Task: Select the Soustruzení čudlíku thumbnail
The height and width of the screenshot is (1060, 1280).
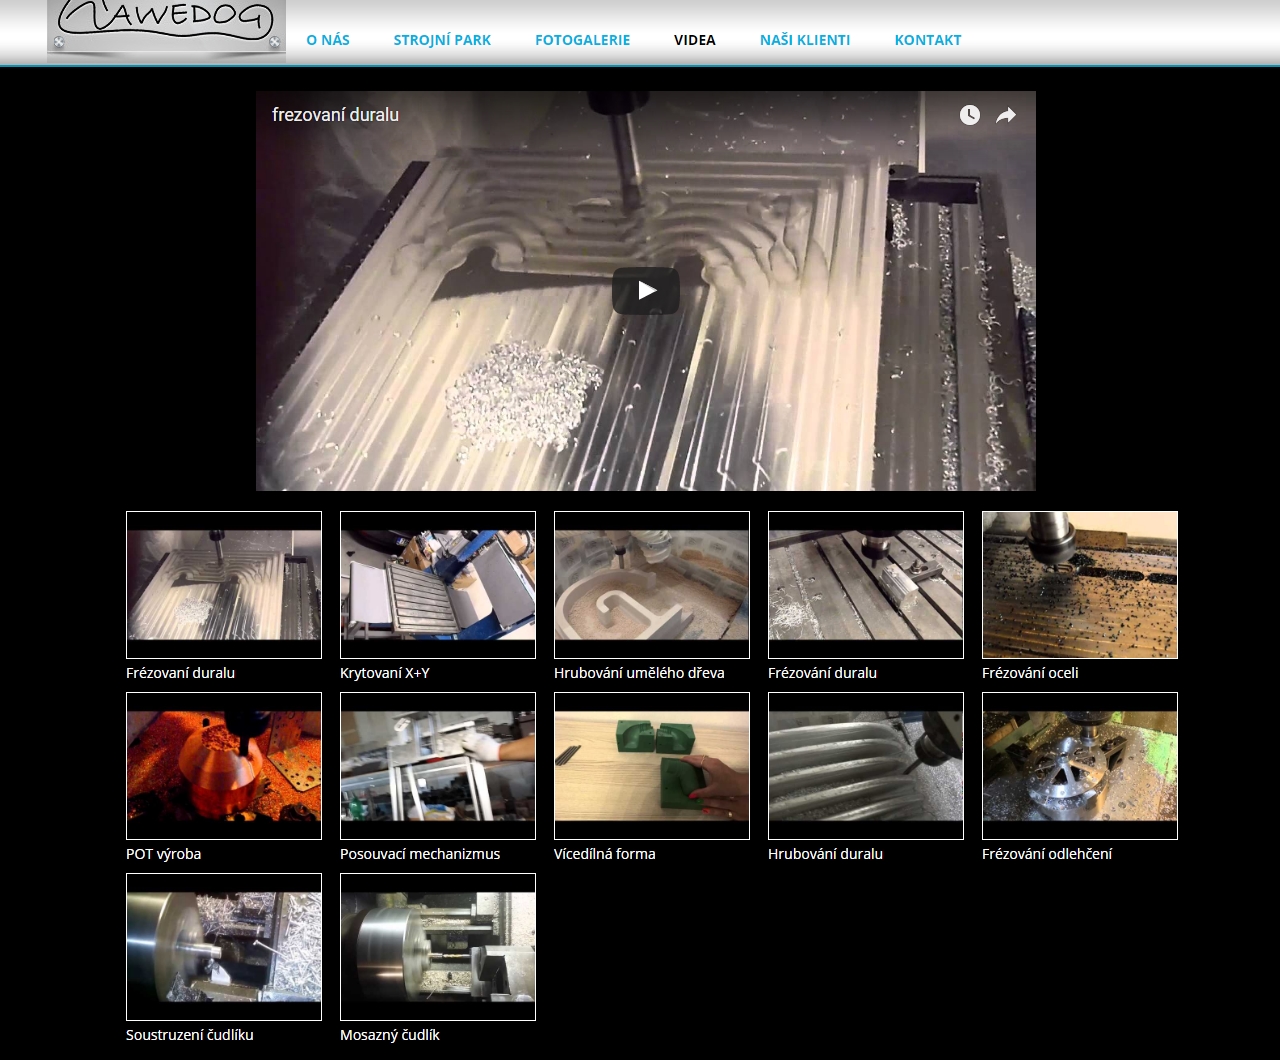Action: coord(224,947)
